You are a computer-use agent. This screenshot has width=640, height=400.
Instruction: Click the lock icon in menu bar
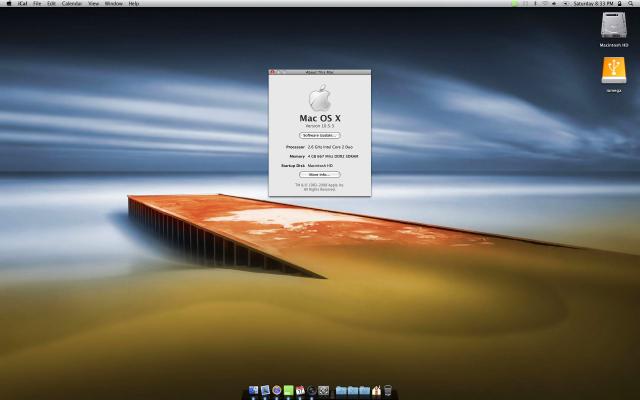point(620,3)
